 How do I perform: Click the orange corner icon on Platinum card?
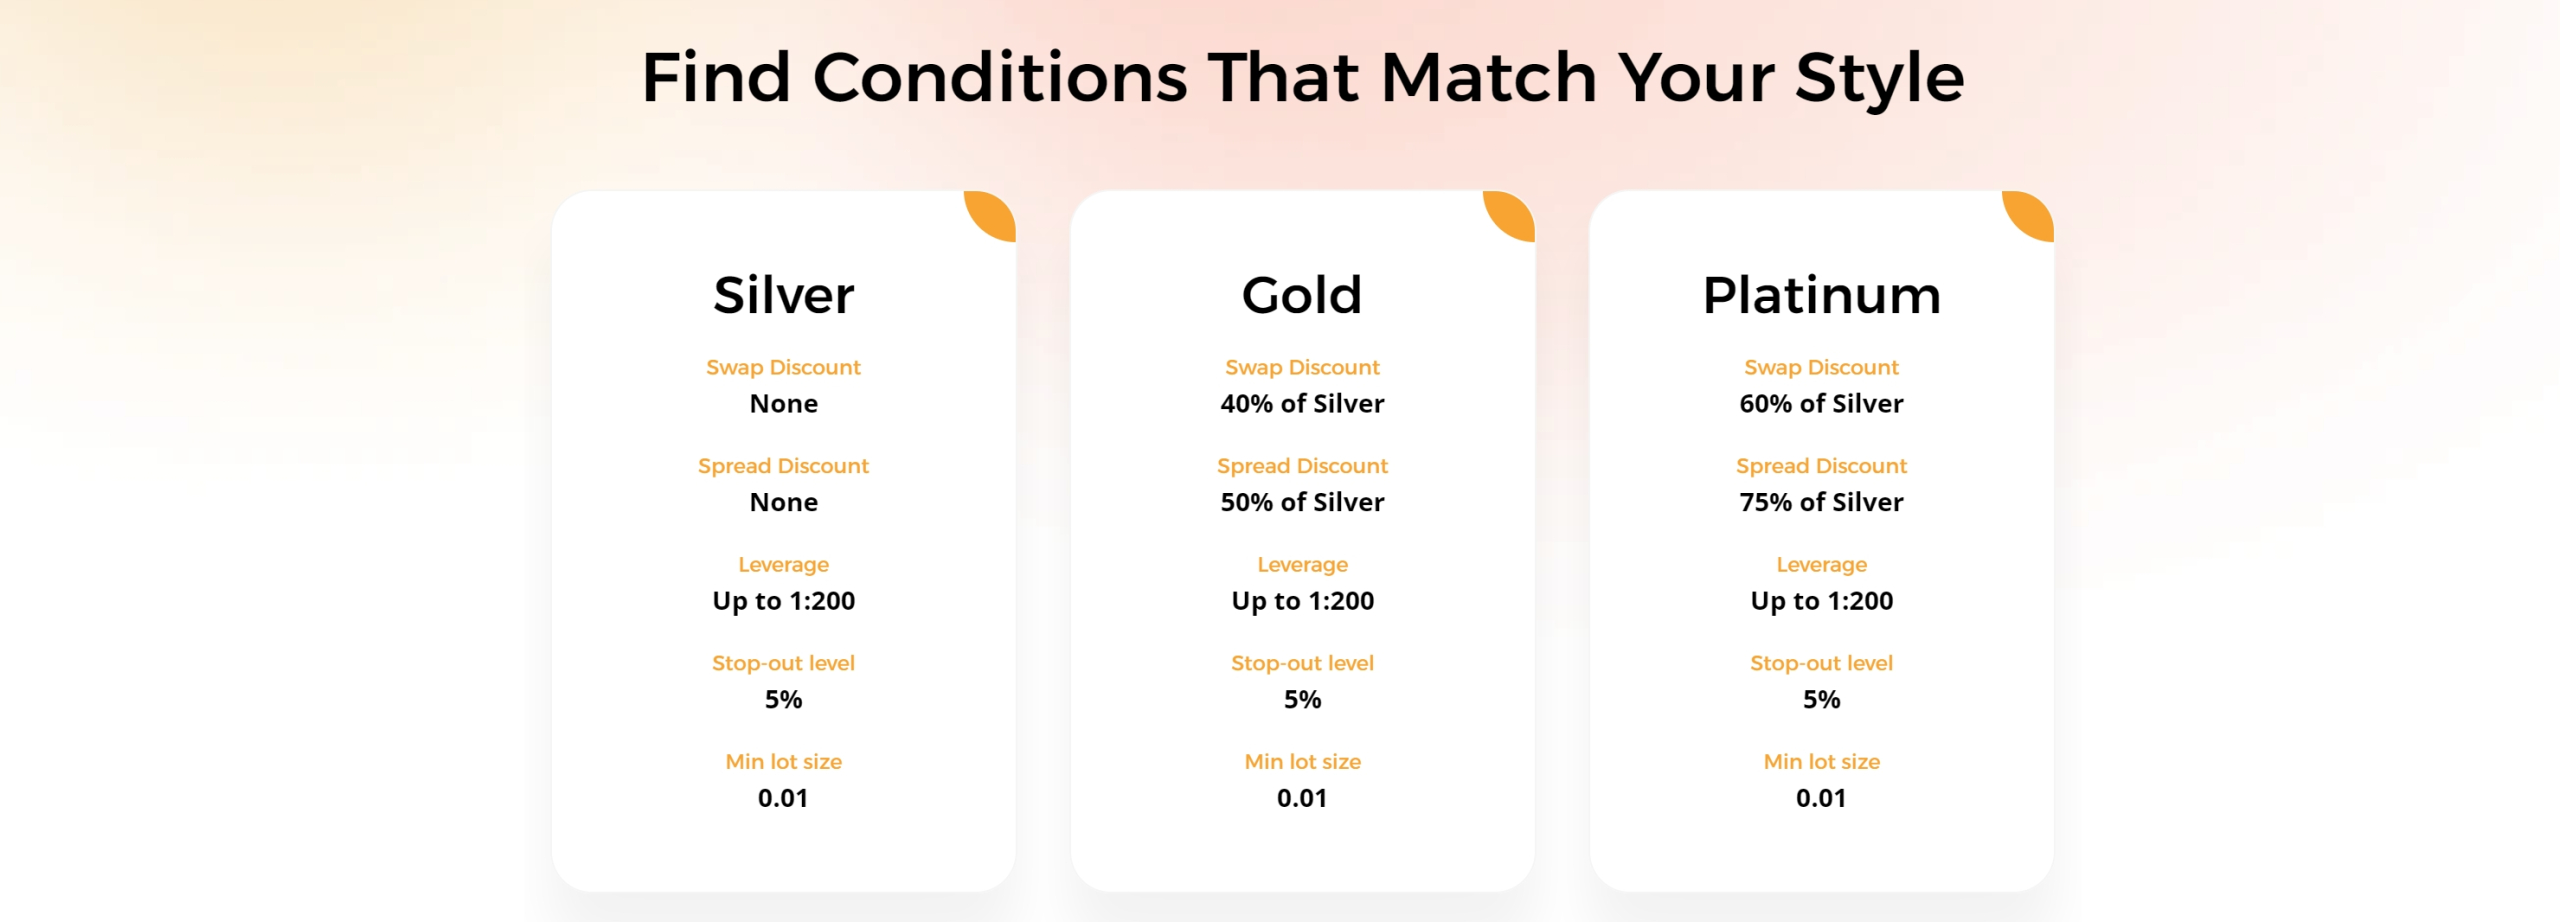click(2032, 213)
